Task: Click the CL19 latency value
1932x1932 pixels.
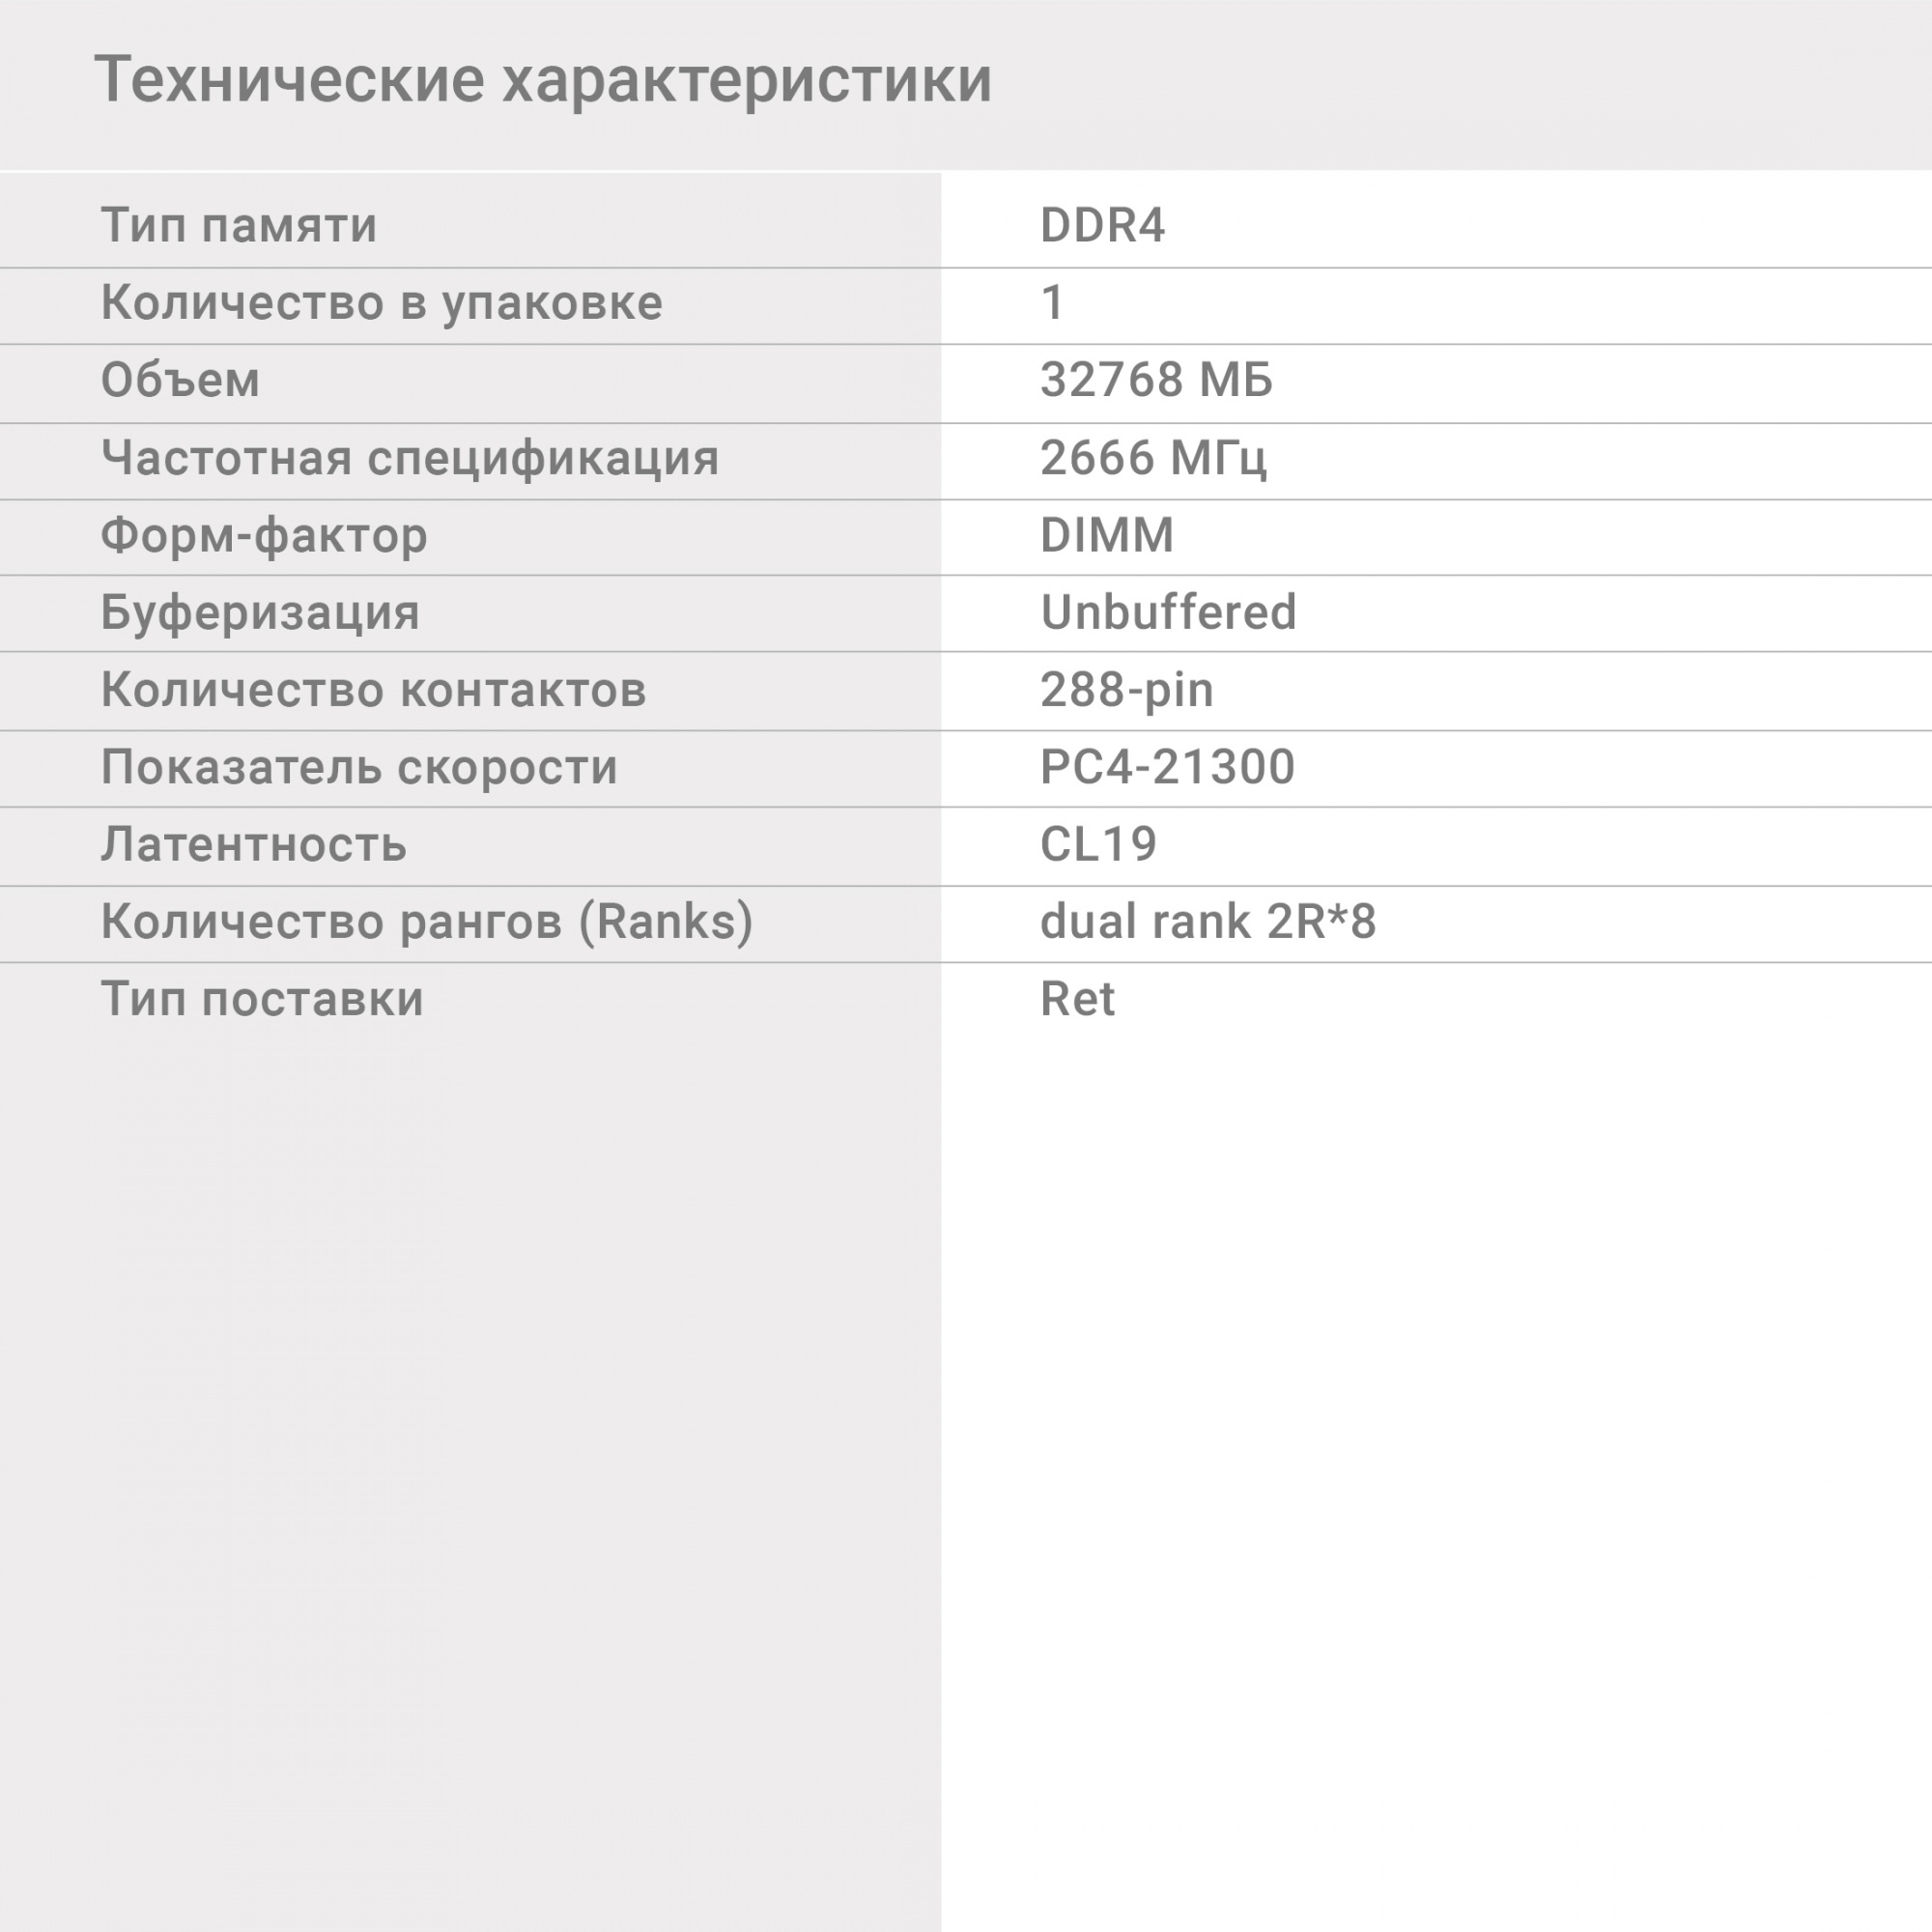Action: (1098, 845)
